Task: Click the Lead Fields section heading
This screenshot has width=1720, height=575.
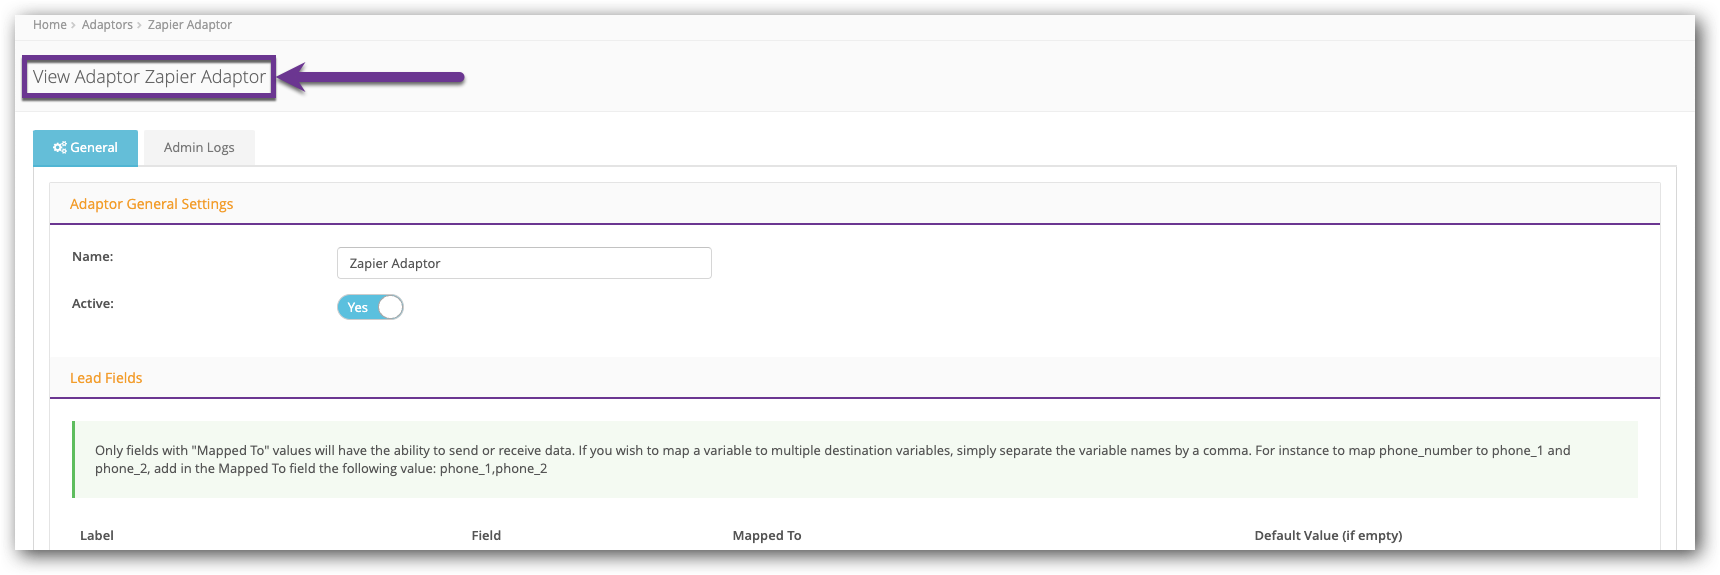Action: [x=106, y=378]
